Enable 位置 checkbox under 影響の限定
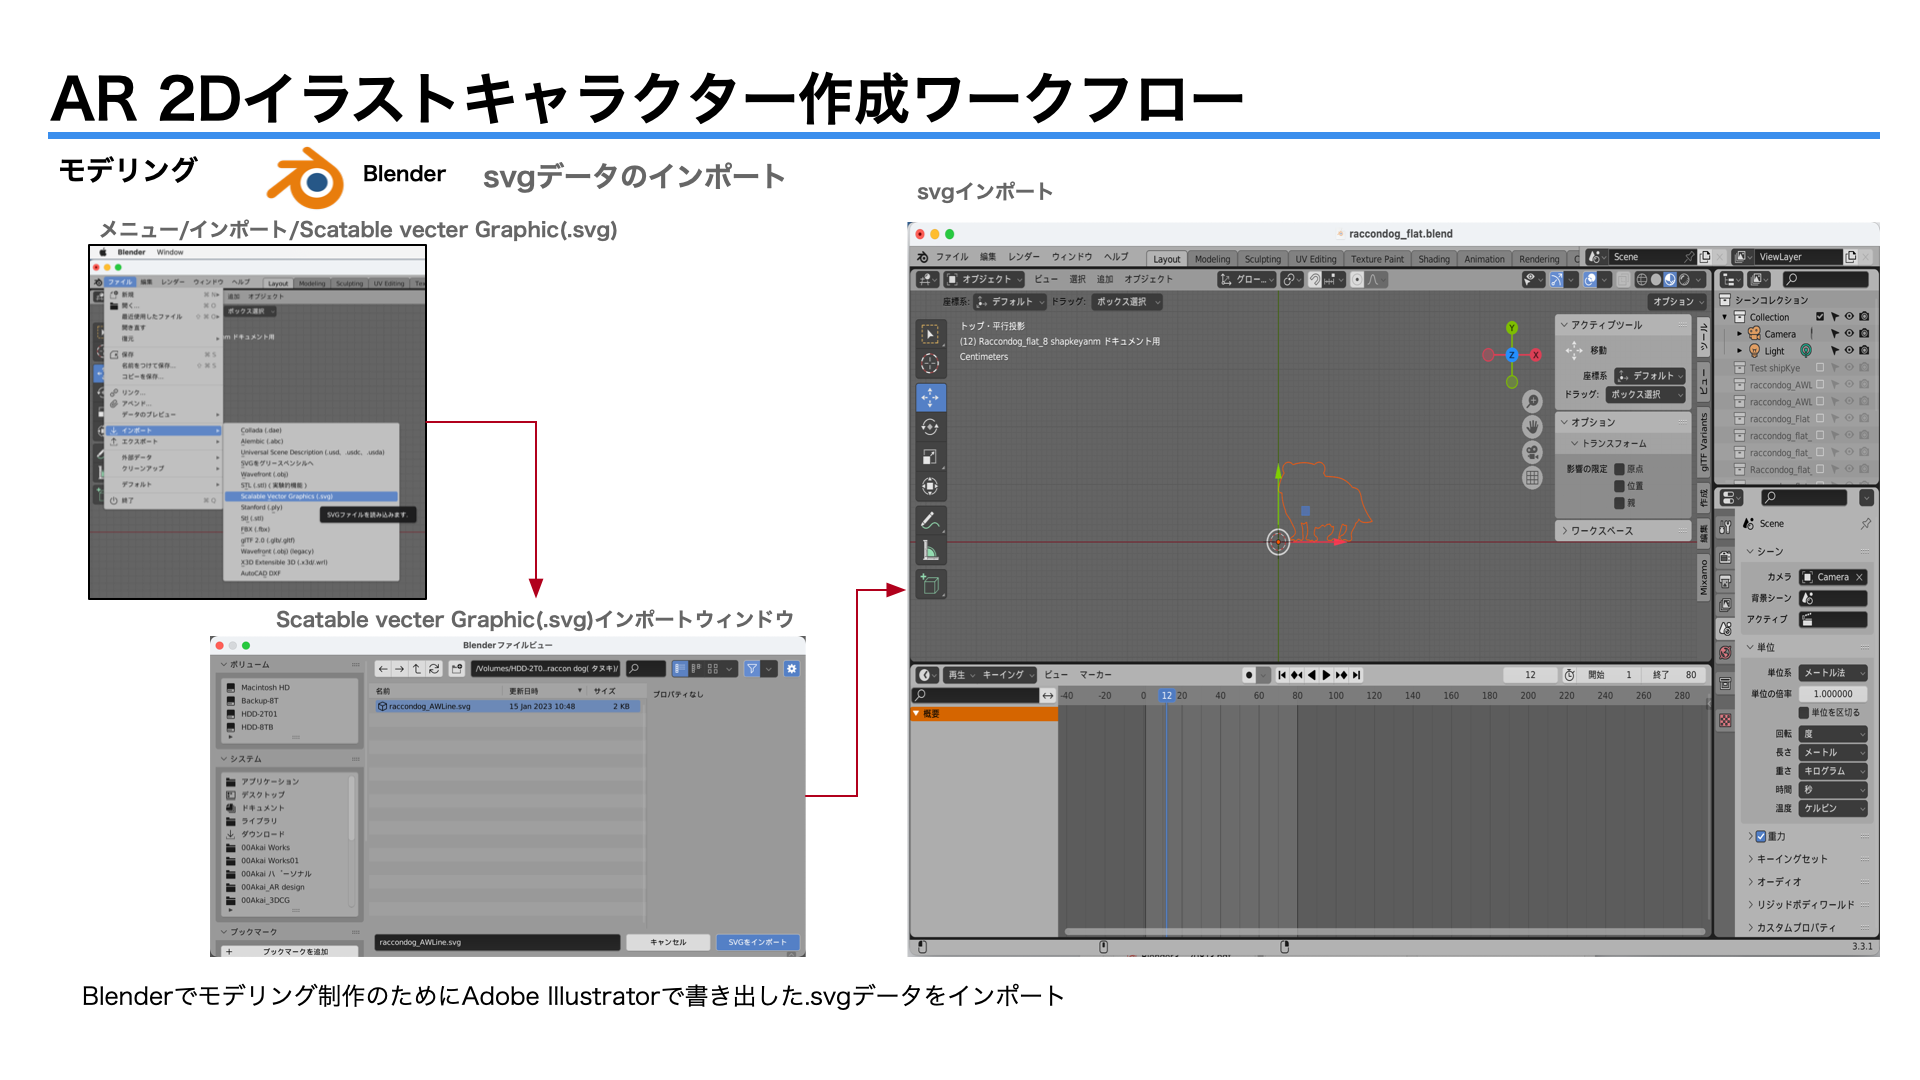 [x=1619, y=486]
